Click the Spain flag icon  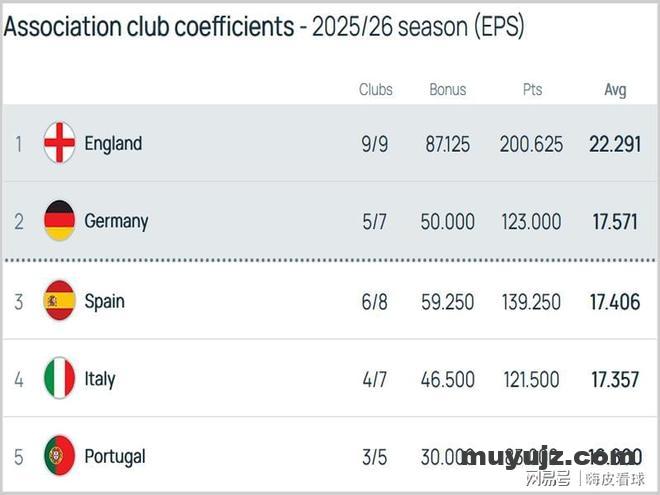point(60,301)
